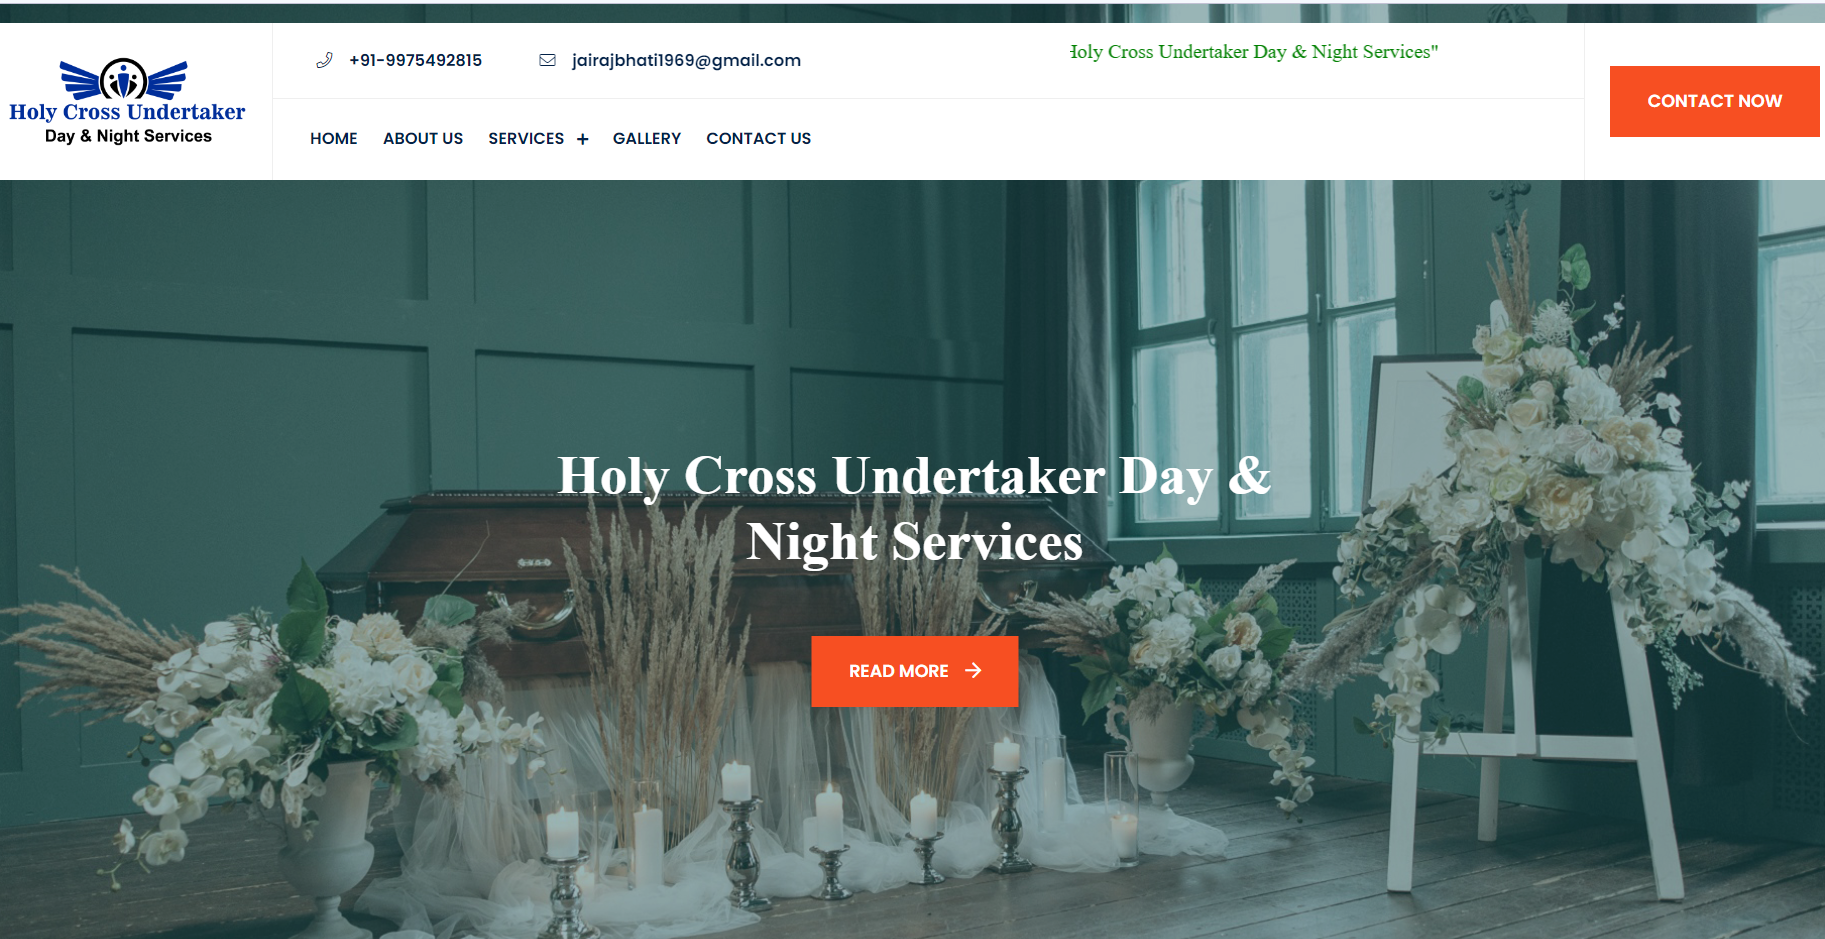Open the Services dropdown menu

(x=526, y=139)
